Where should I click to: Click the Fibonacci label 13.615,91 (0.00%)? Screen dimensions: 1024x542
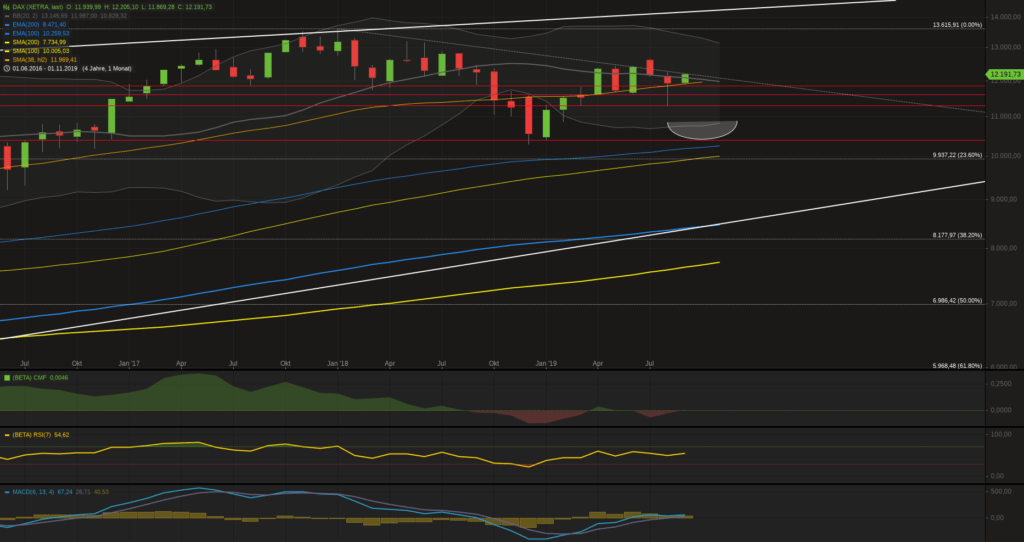click(957, 25)
